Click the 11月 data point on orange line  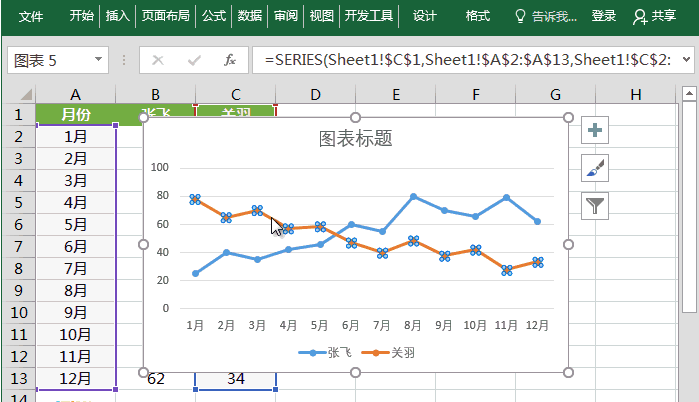point(506,270)
